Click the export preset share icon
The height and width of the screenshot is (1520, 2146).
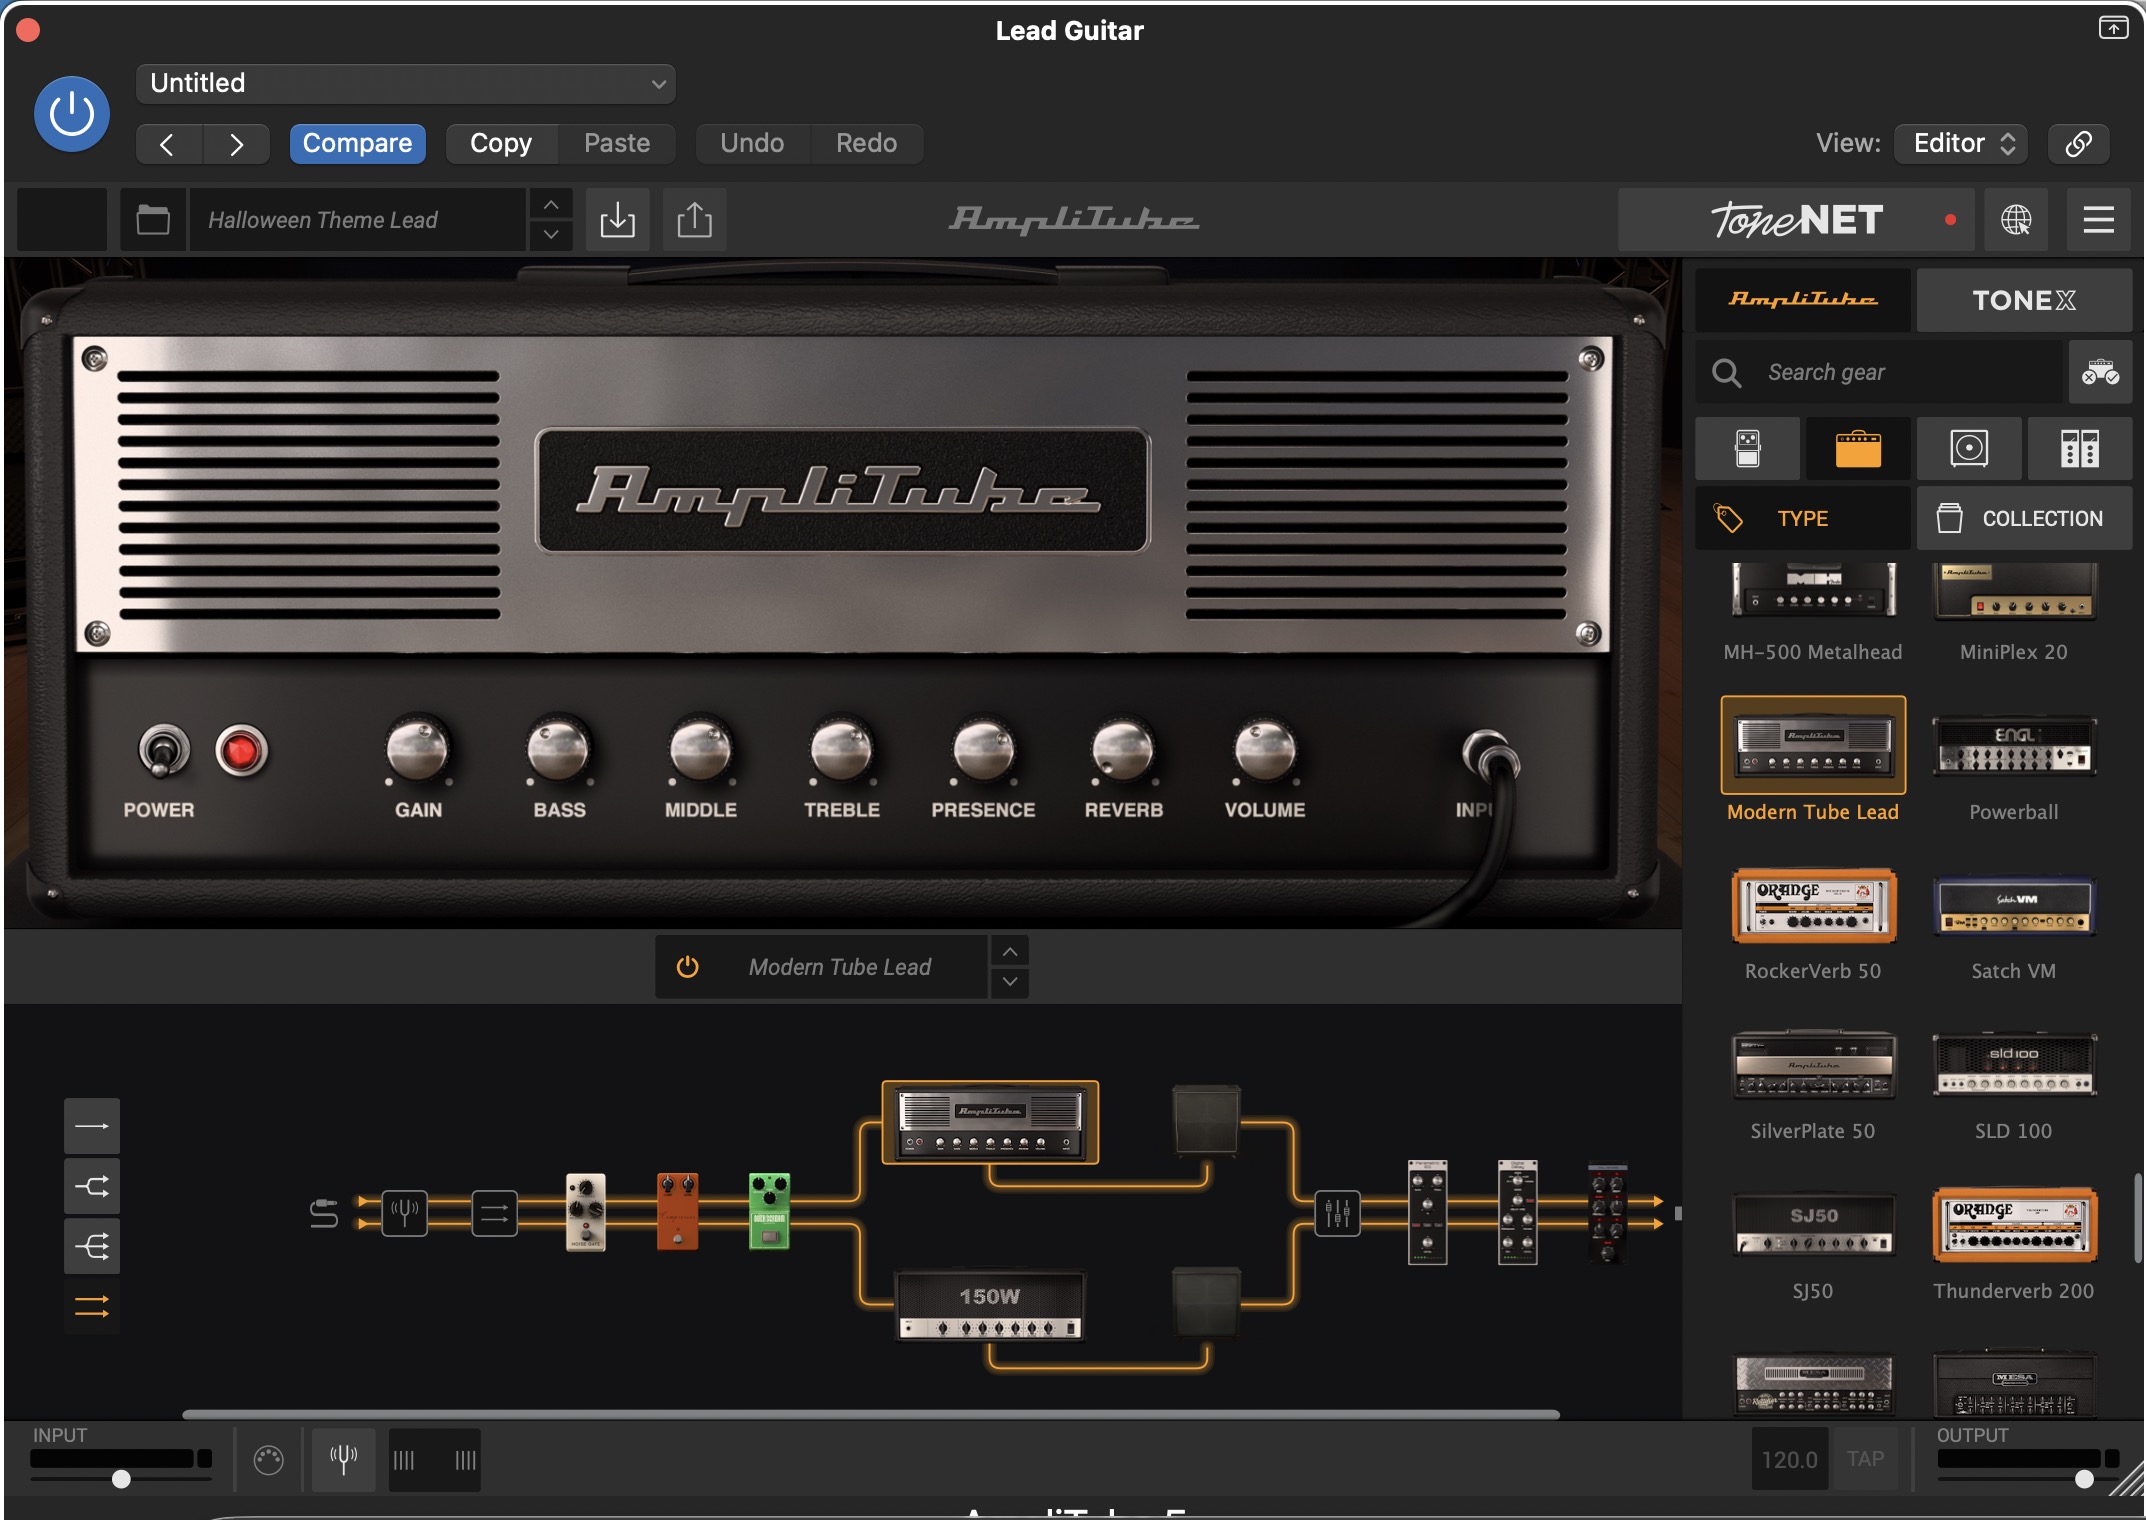694,219
